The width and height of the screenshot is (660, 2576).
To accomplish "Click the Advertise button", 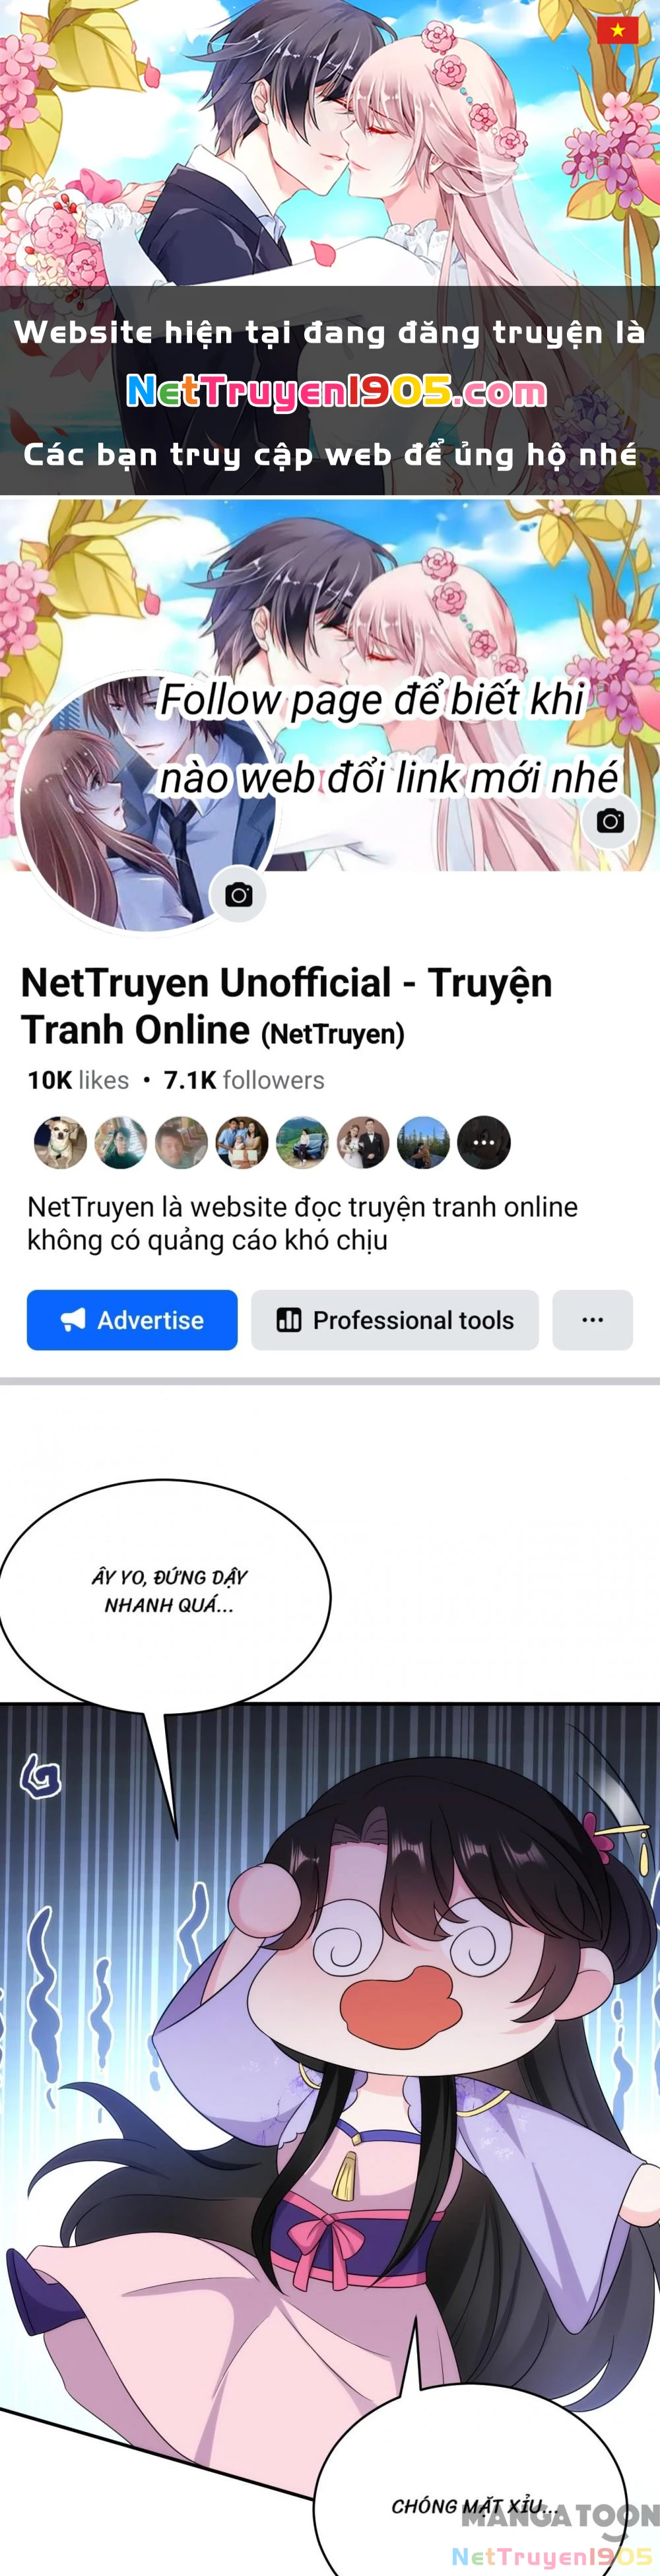I will [x=132, y=1320].
